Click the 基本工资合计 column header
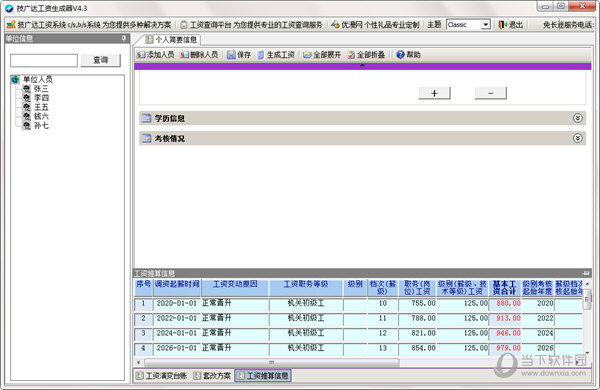The height and width of the screenshot is (390, 600). [x=504, y=288]
